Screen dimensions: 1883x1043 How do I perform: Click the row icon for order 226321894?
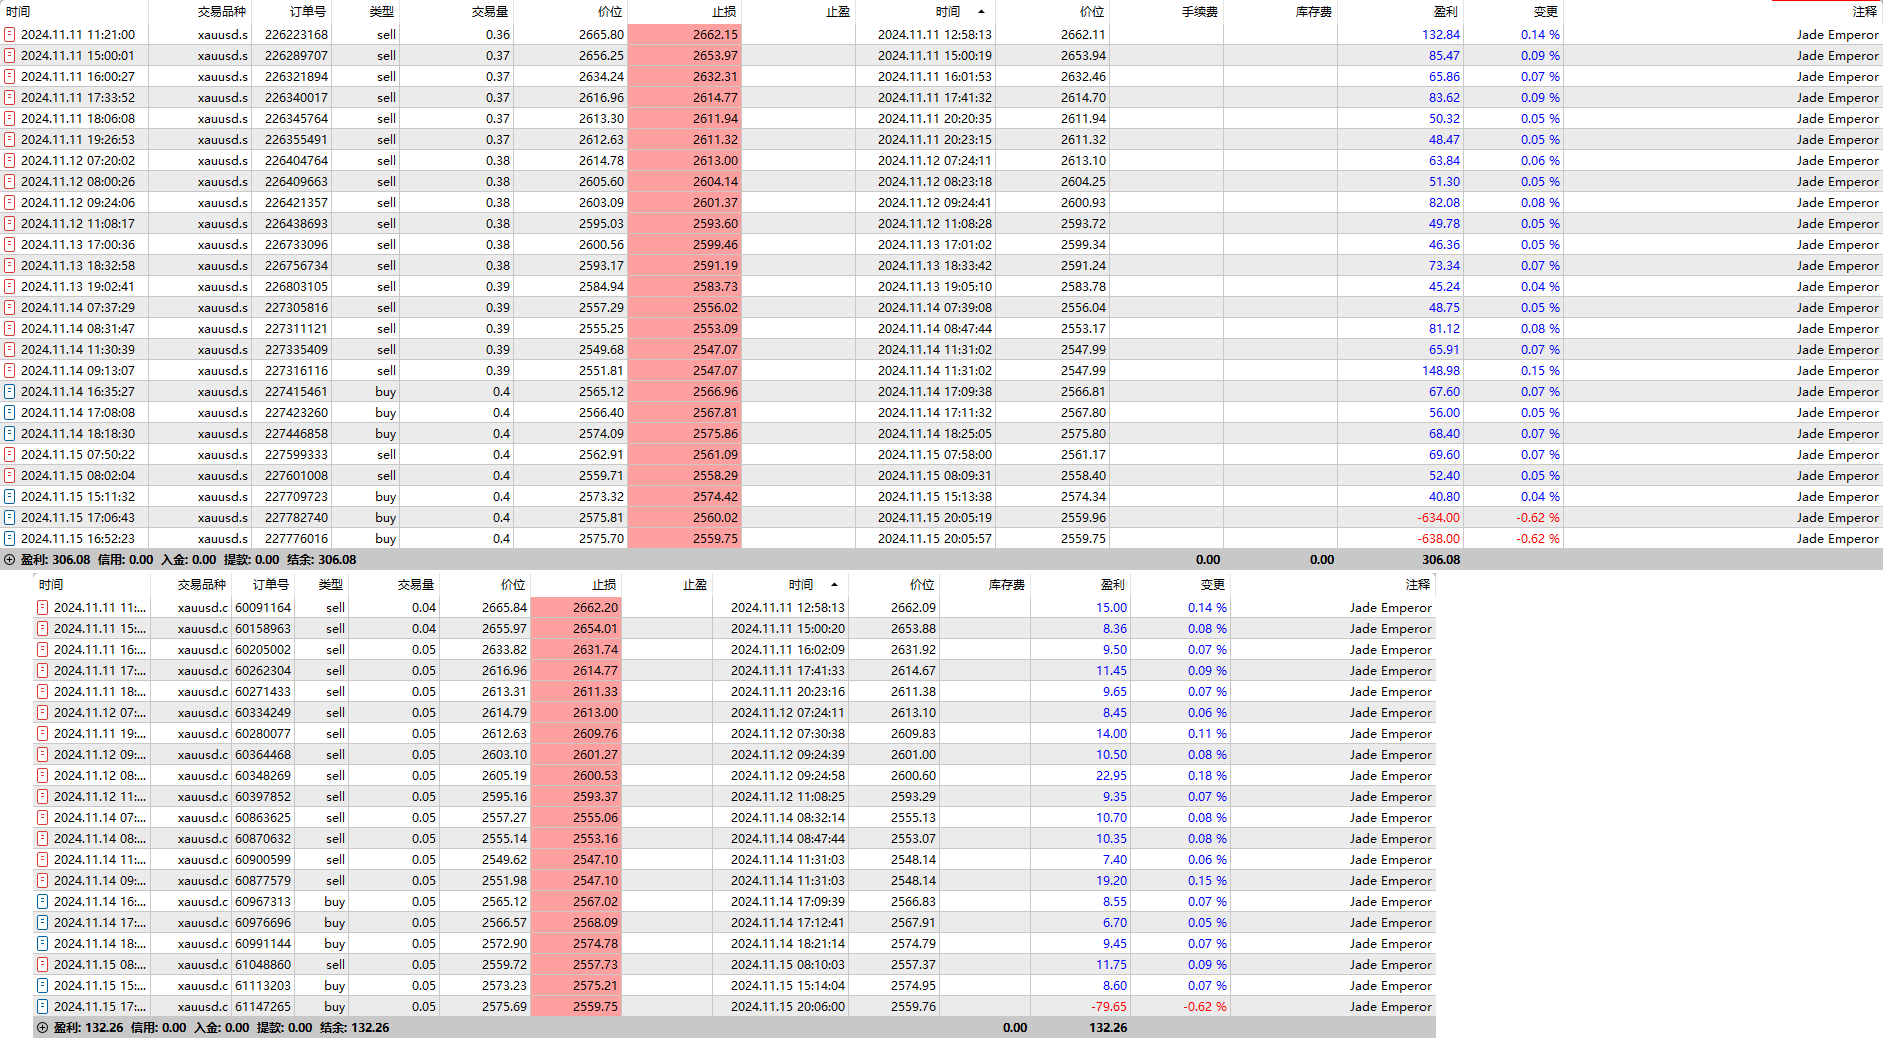(10, 76)
